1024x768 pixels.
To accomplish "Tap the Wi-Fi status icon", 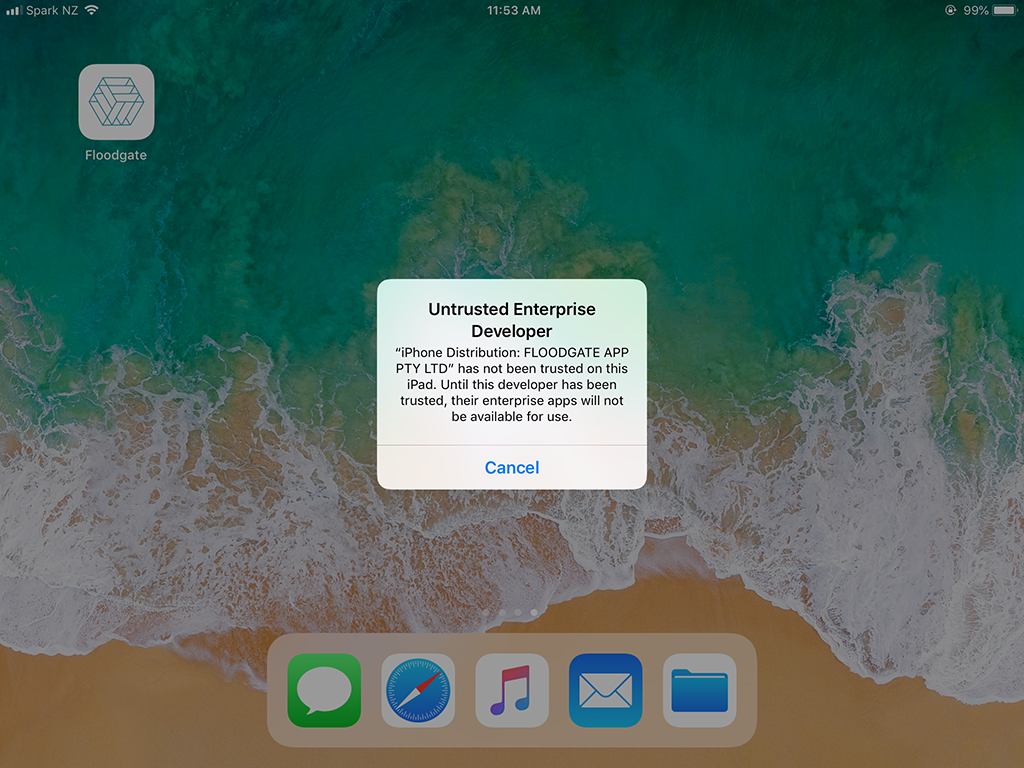I will coord(91,10).
